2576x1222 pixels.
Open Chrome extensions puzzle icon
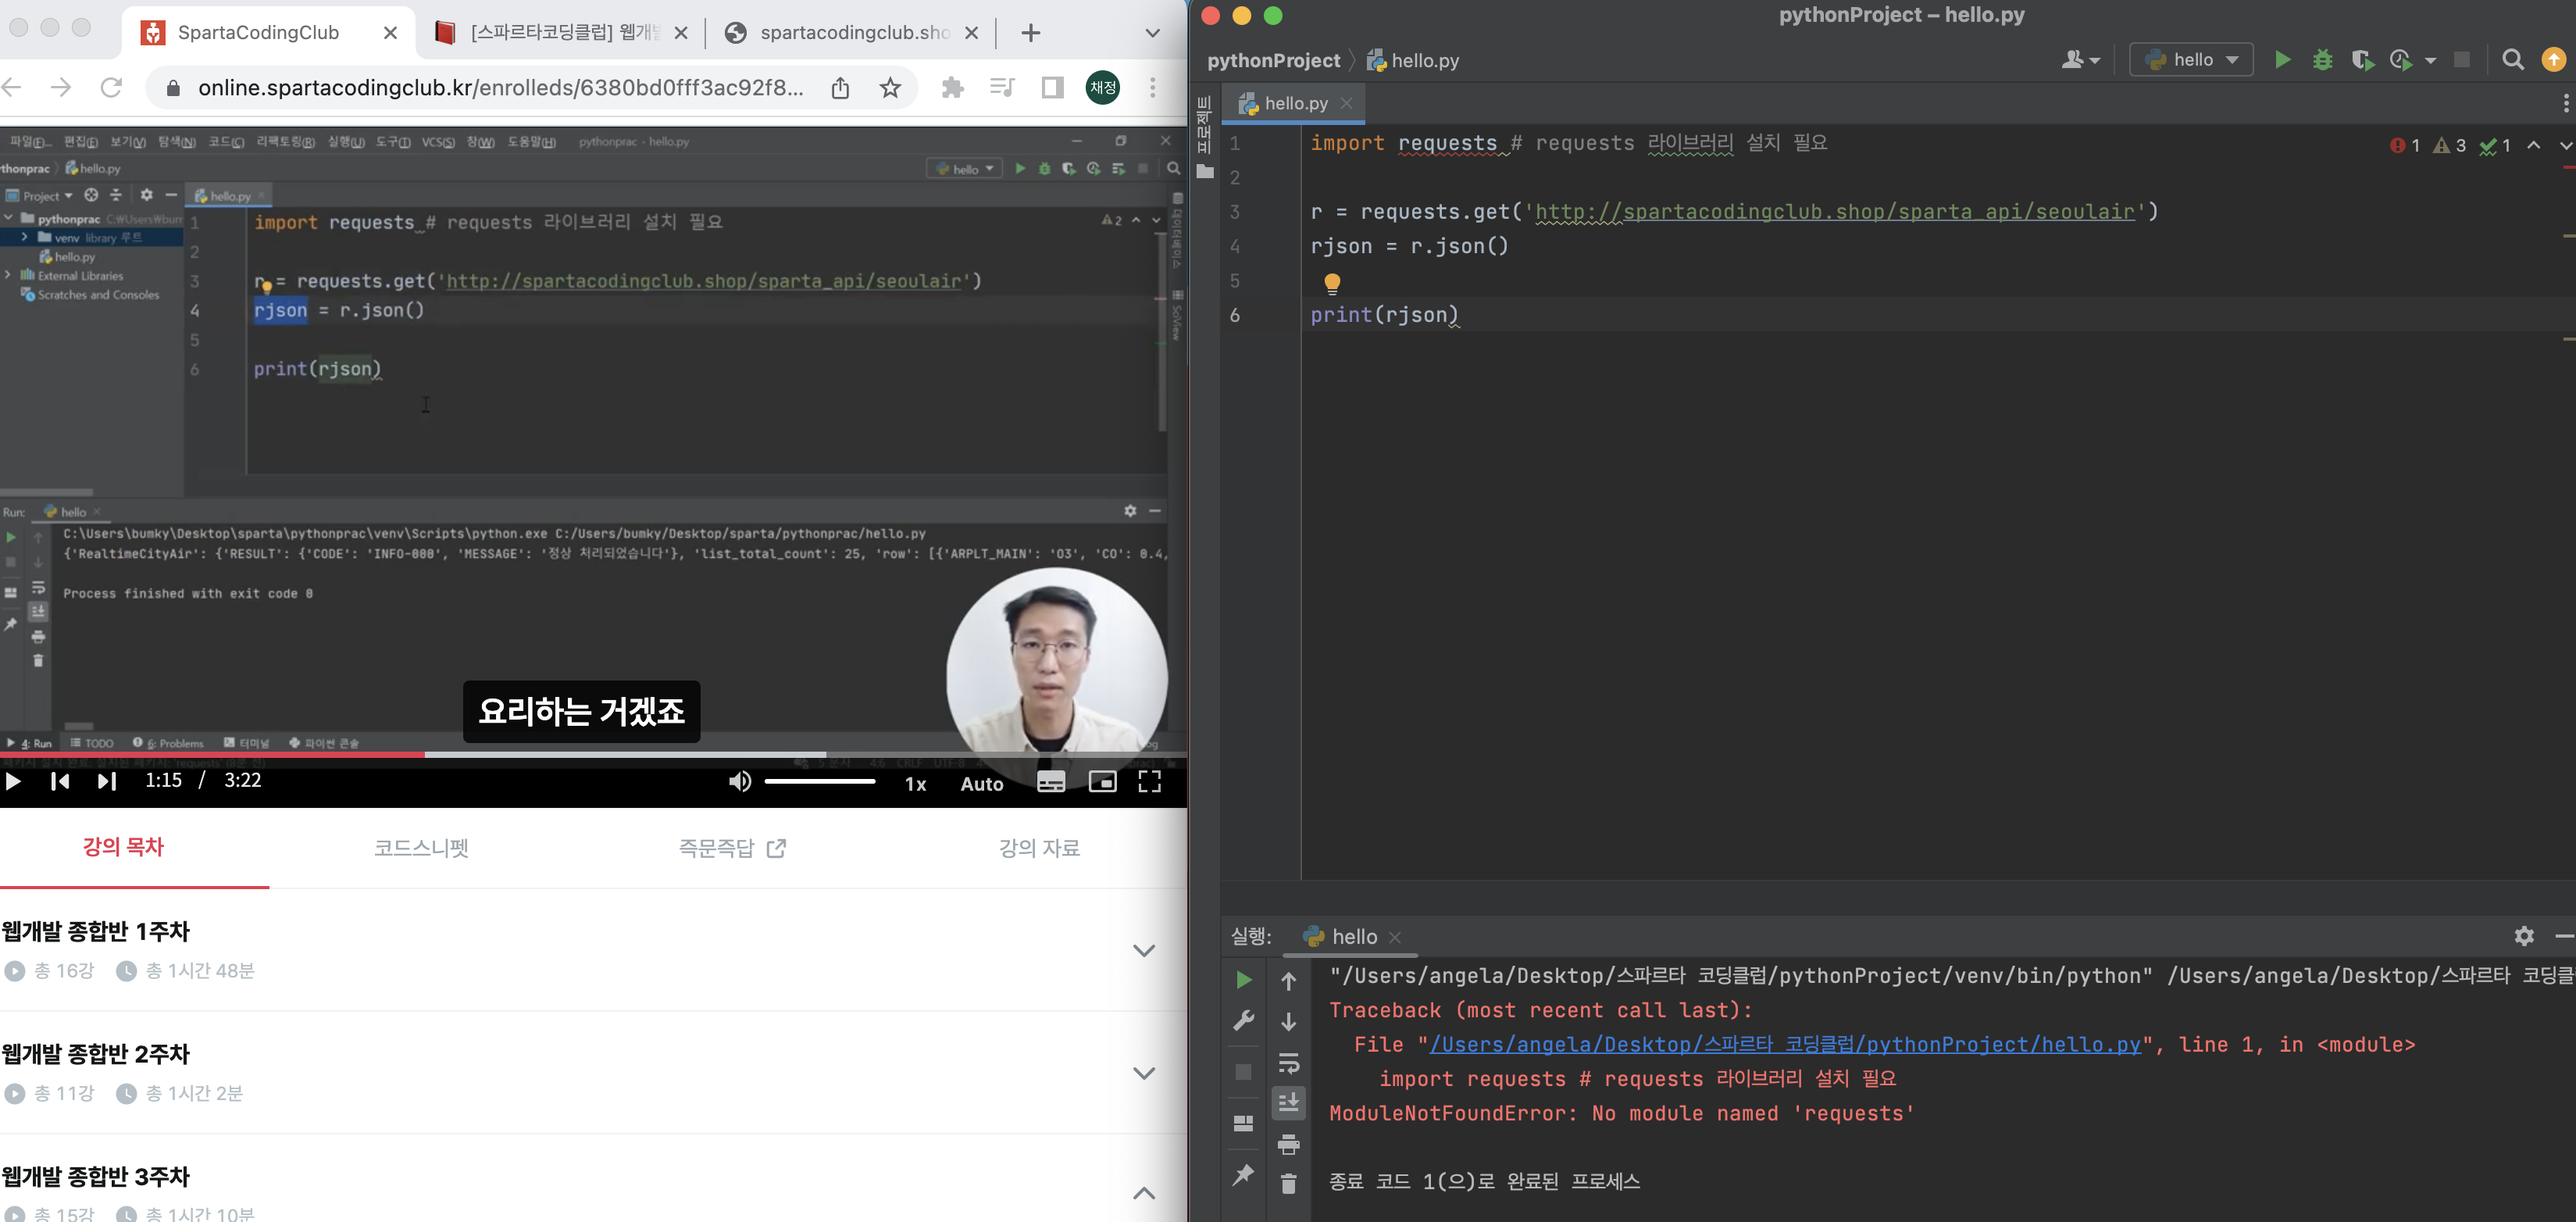coord(952,88)
